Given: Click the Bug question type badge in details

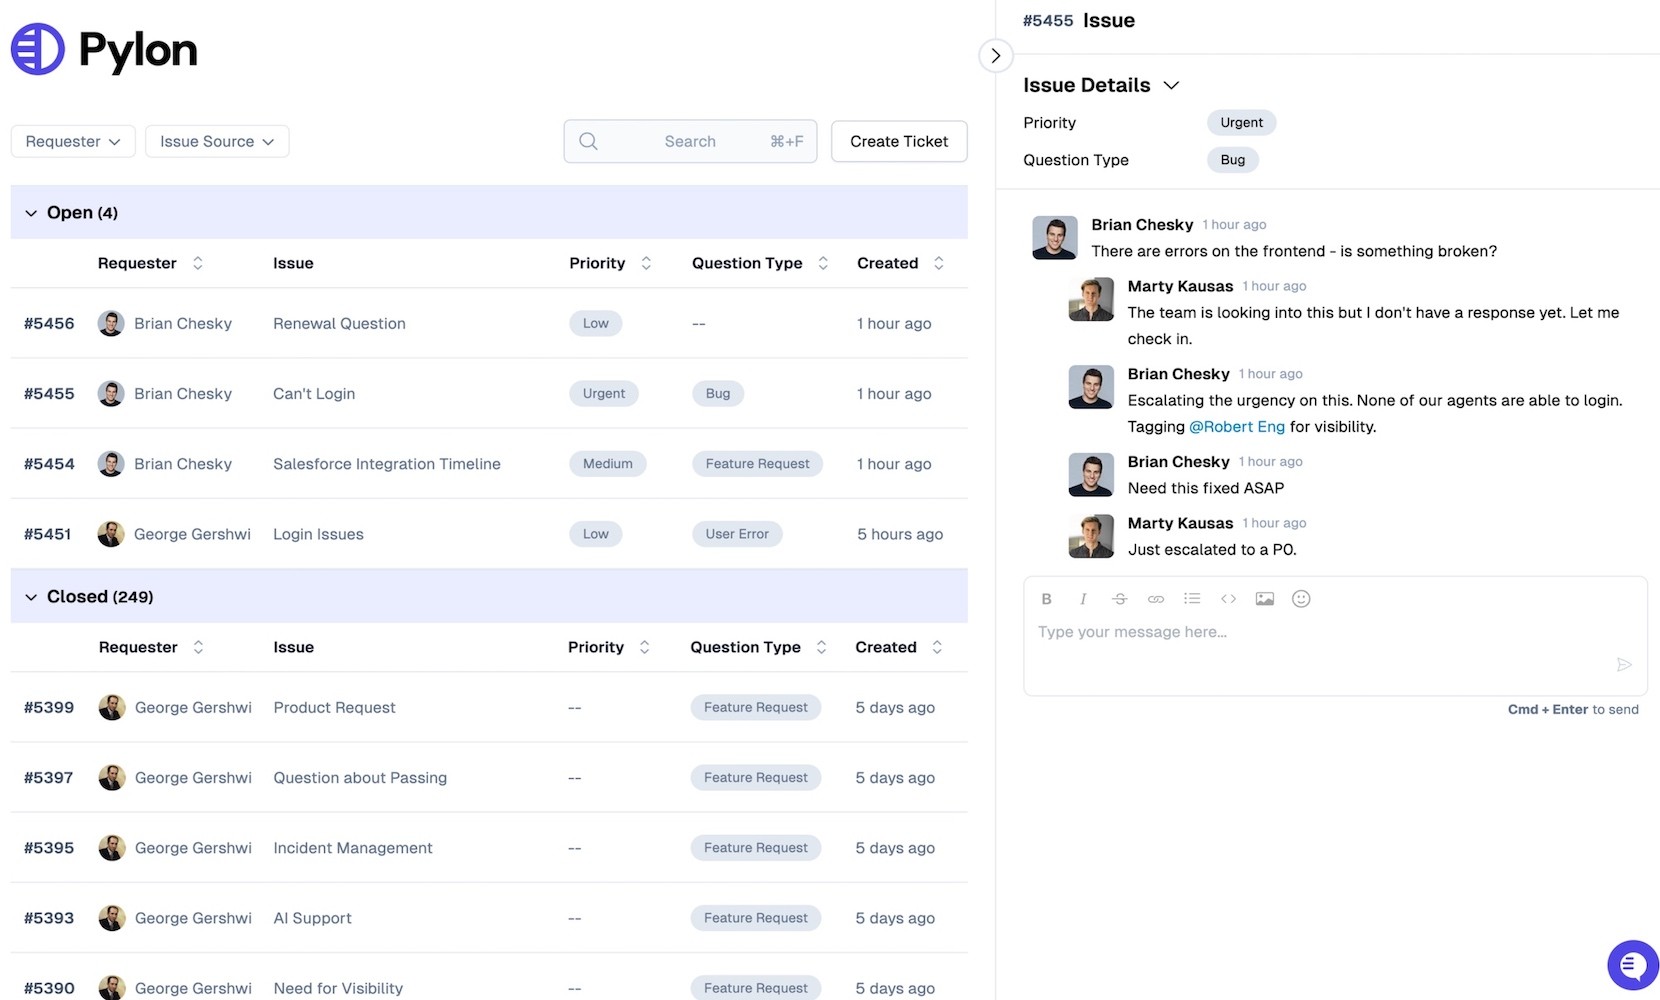Looking at the screenshot, I should coord(1232,160).
